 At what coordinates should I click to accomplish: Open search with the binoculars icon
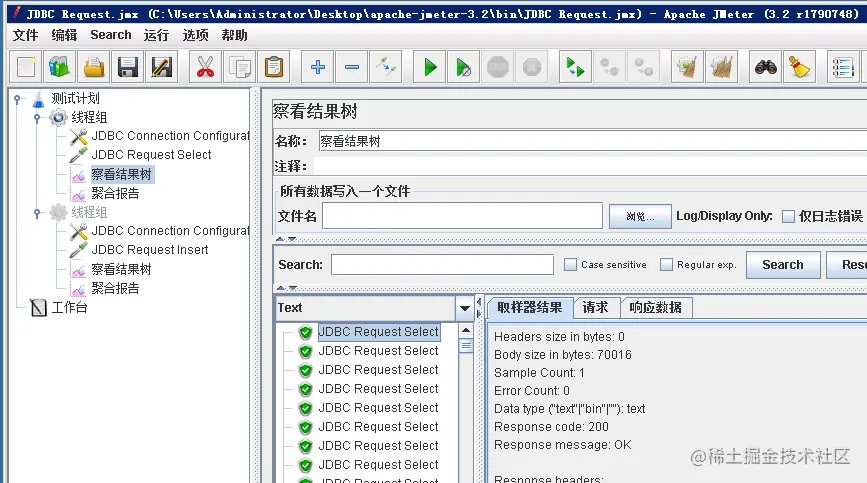(765, 67)
